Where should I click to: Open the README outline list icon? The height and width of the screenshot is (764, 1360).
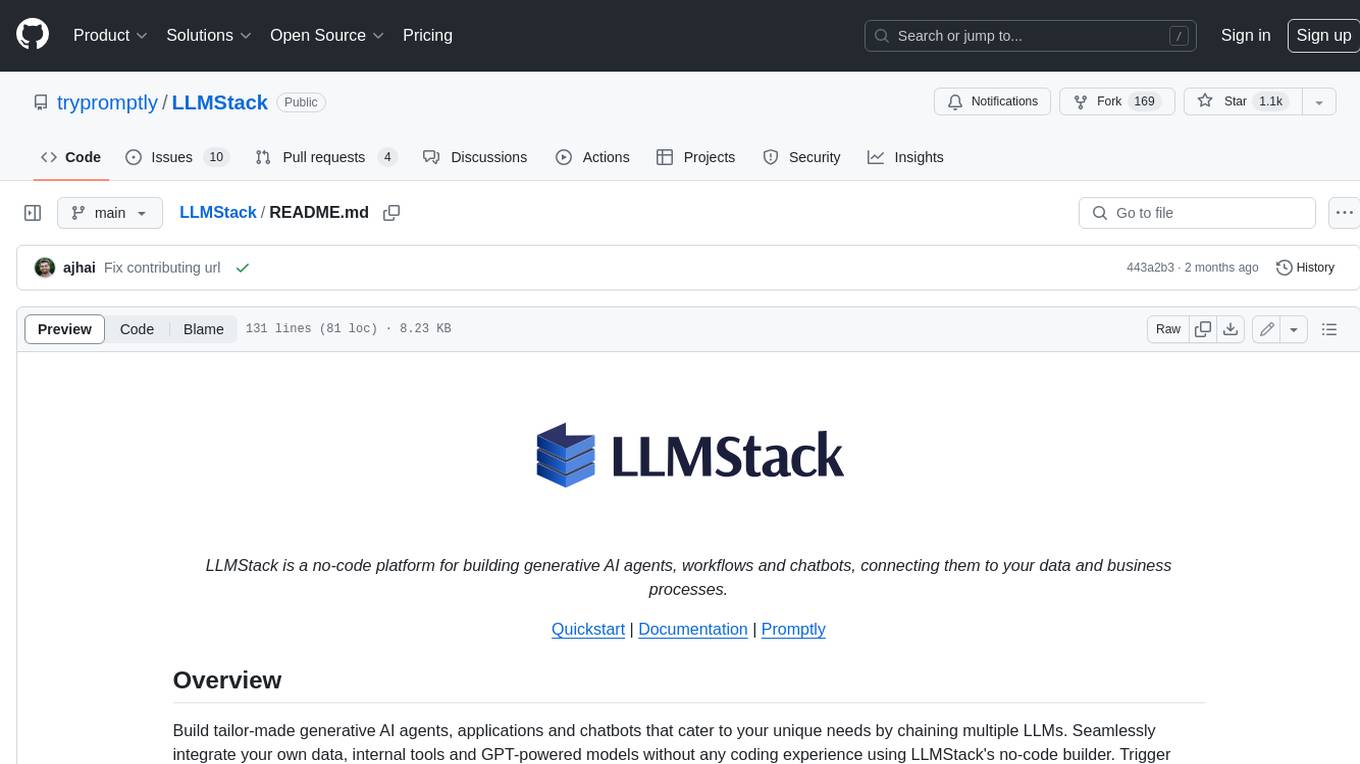click(x=1329, y=329)
